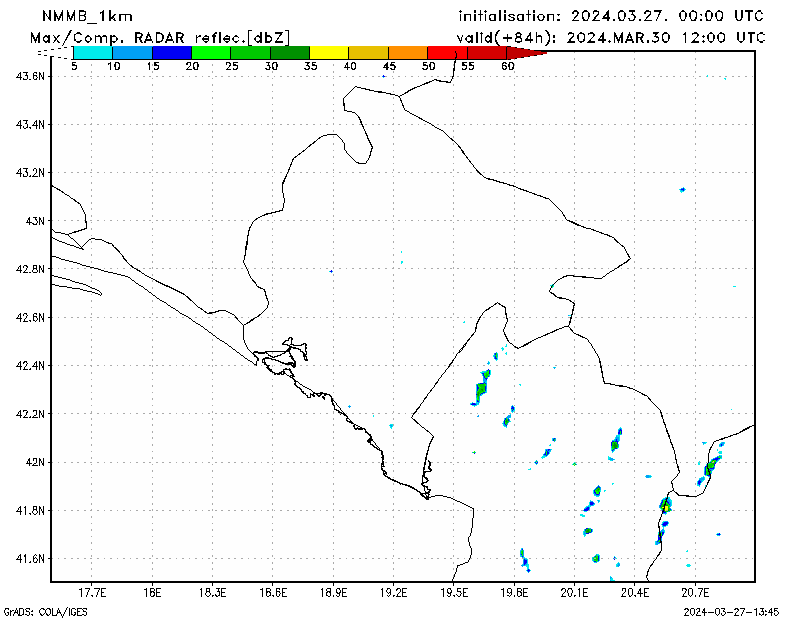800x618 pixels.
Task: Click the light blue 10-15 dBZ swatch
Action: point(133,53)
